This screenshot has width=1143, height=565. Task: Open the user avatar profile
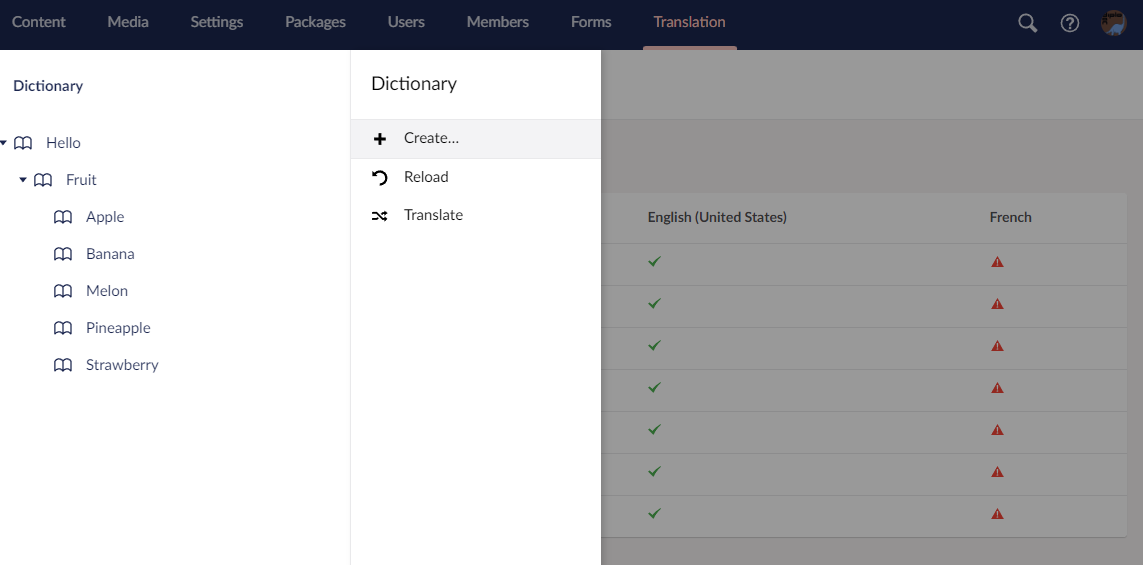[1113, 23]
